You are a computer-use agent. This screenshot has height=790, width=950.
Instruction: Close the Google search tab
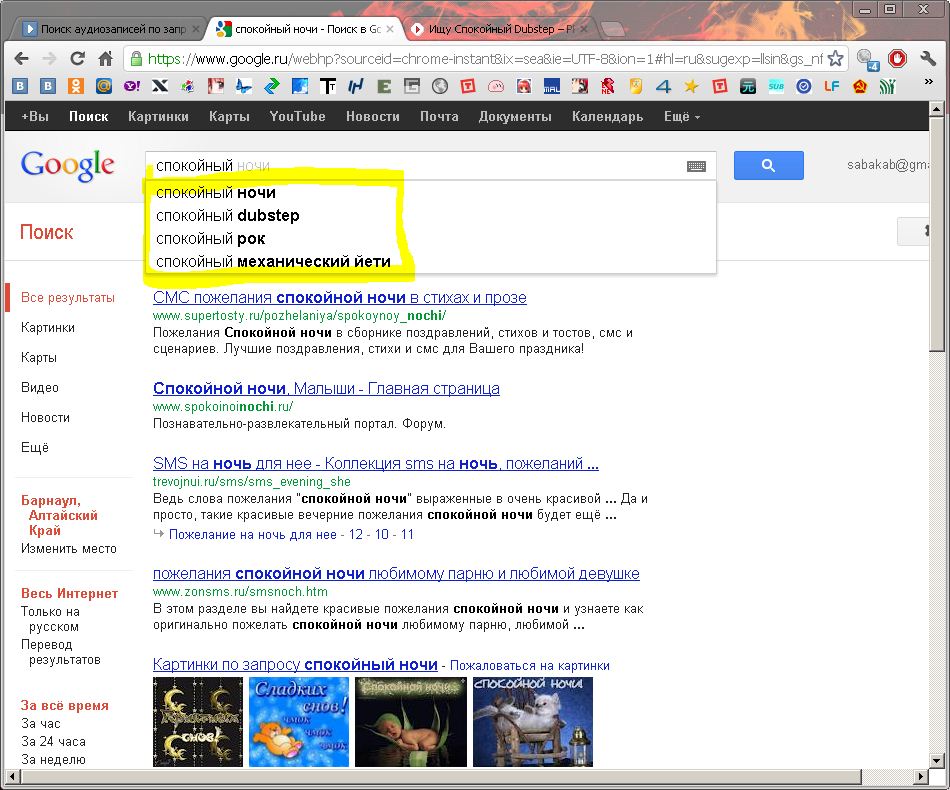tap(390, 28)
